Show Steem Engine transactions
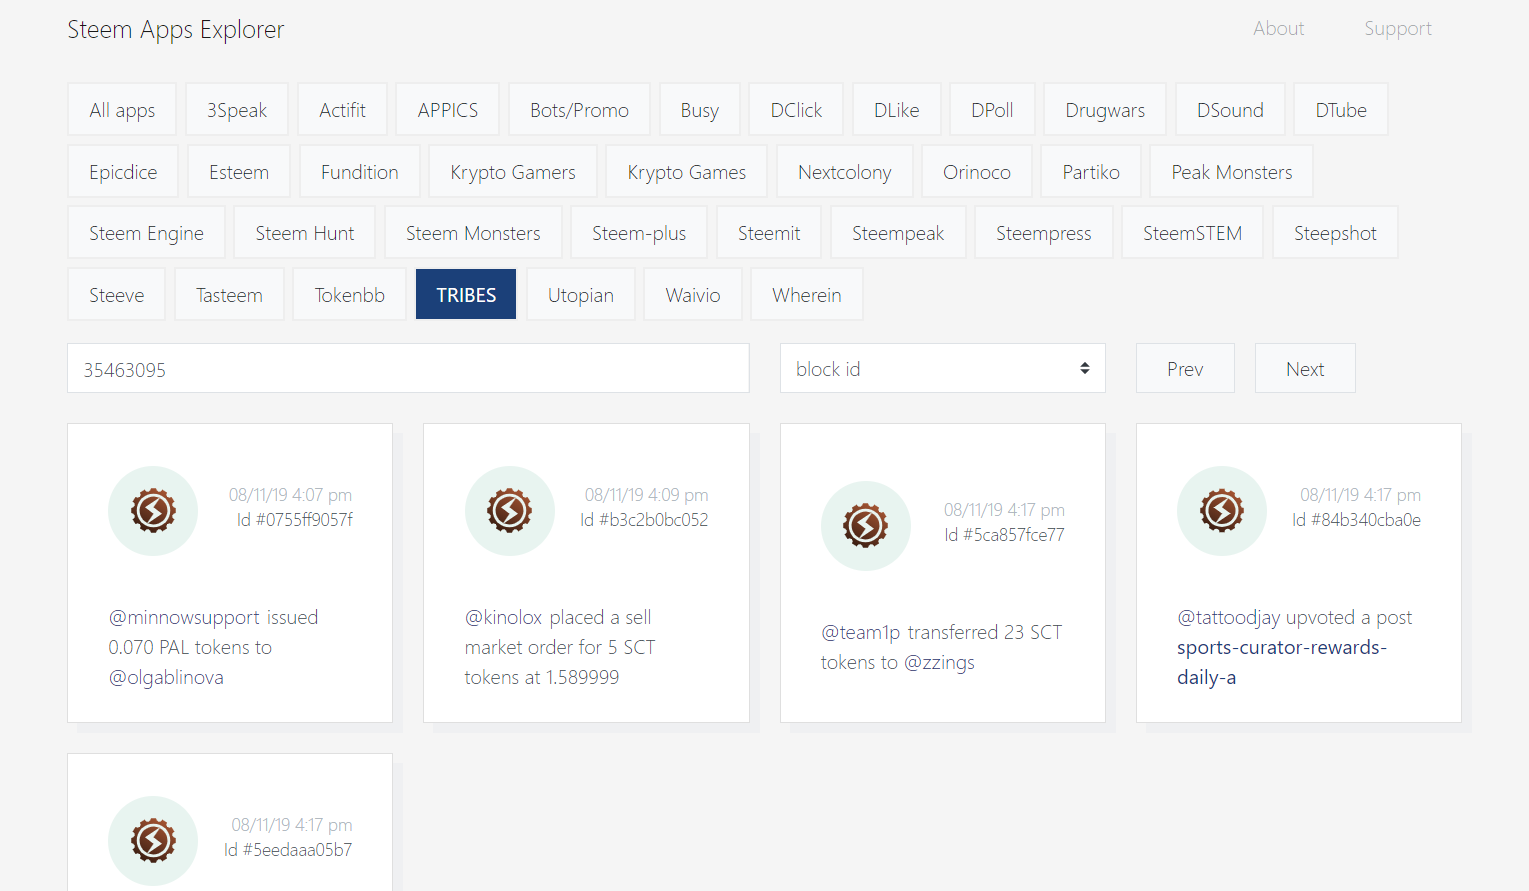The height and width of the screenshot is (891, 1529). [146, 233]
